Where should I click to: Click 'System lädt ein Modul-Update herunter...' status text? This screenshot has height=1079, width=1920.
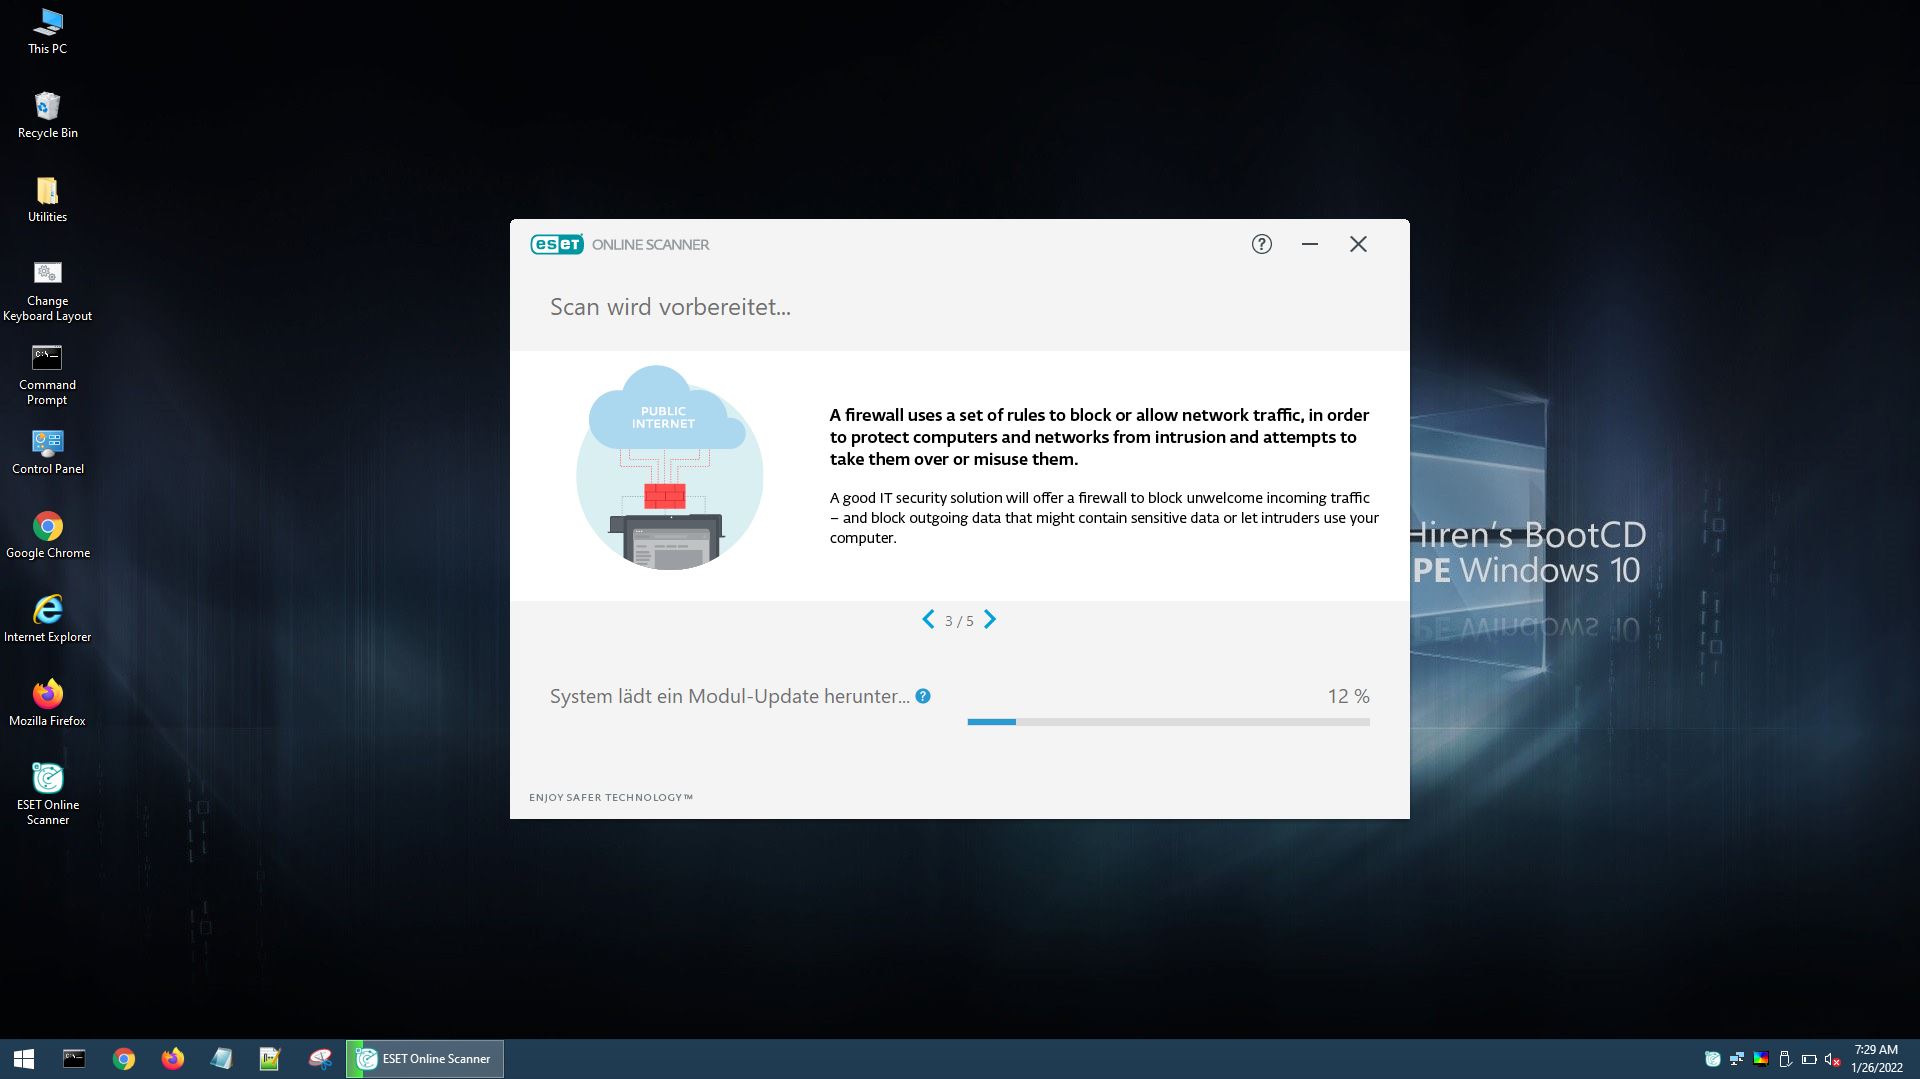730,696
